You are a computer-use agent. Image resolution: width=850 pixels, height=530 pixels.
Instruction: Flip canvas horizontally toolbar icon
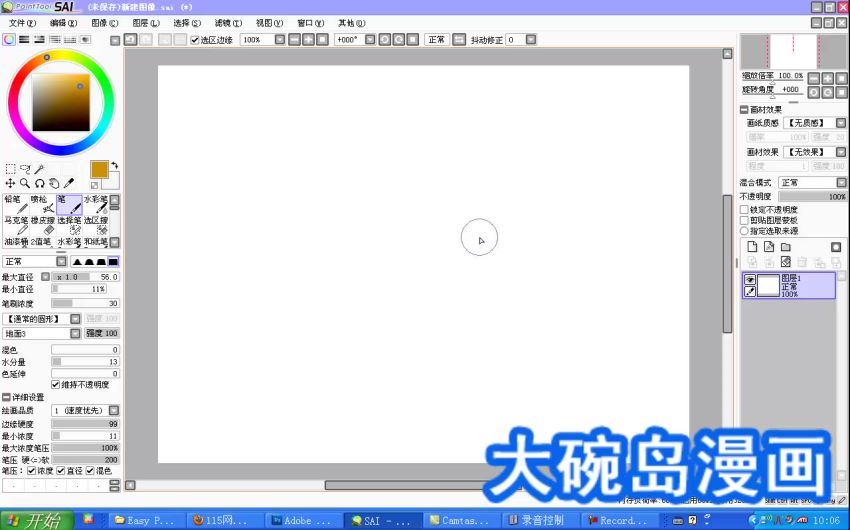pos(459,40)
